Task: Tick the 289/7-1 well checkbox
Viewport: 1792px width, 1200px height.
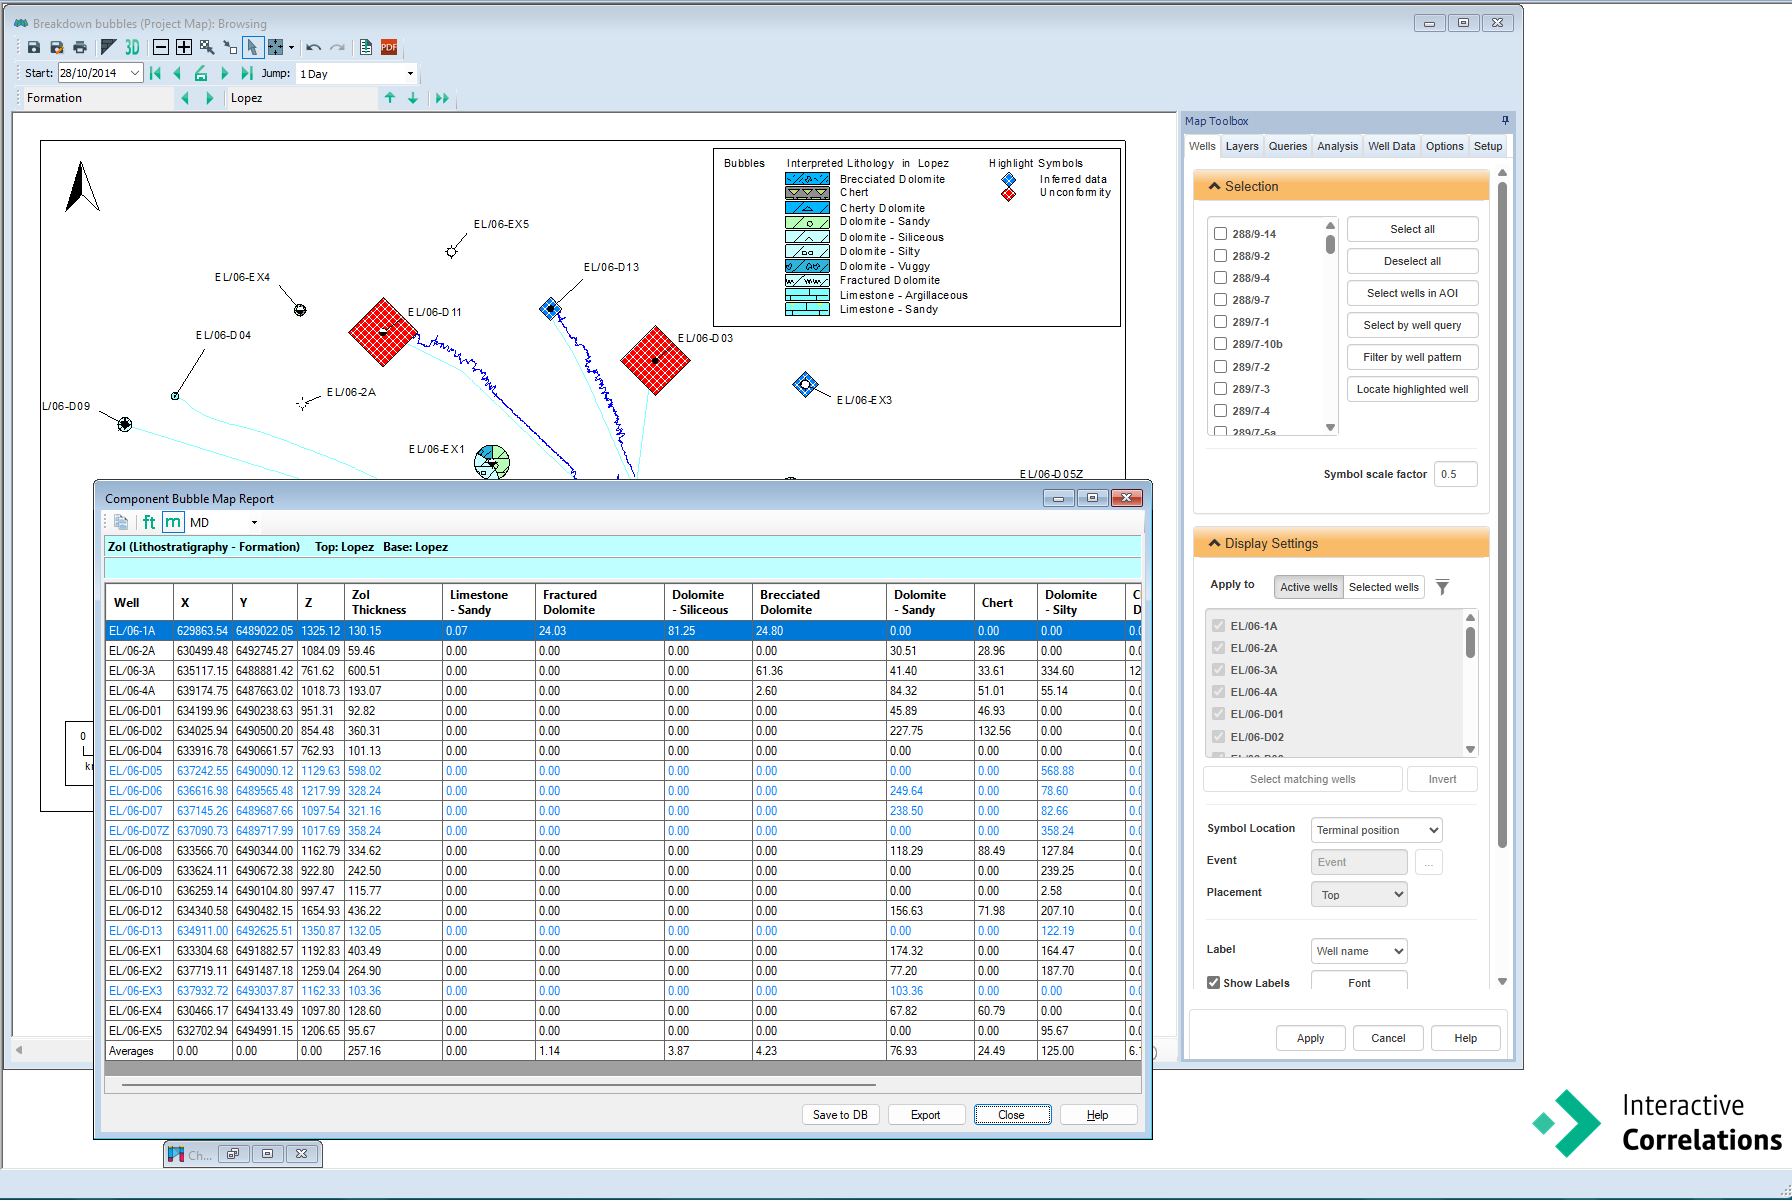Action: click(x=1220, y=322)
